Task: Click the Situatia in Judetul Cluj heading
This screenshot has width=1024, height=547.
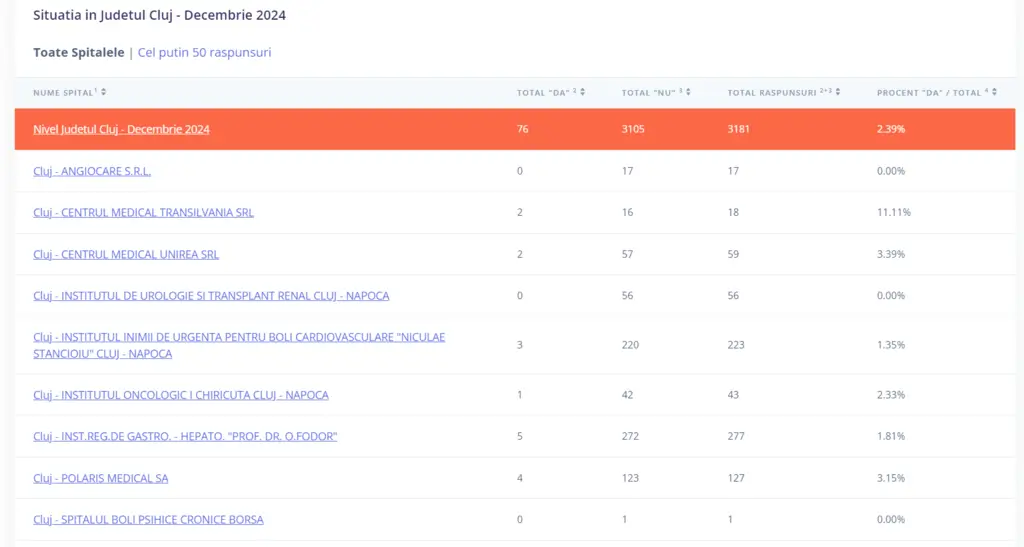Action: click(x=159, y=15)
